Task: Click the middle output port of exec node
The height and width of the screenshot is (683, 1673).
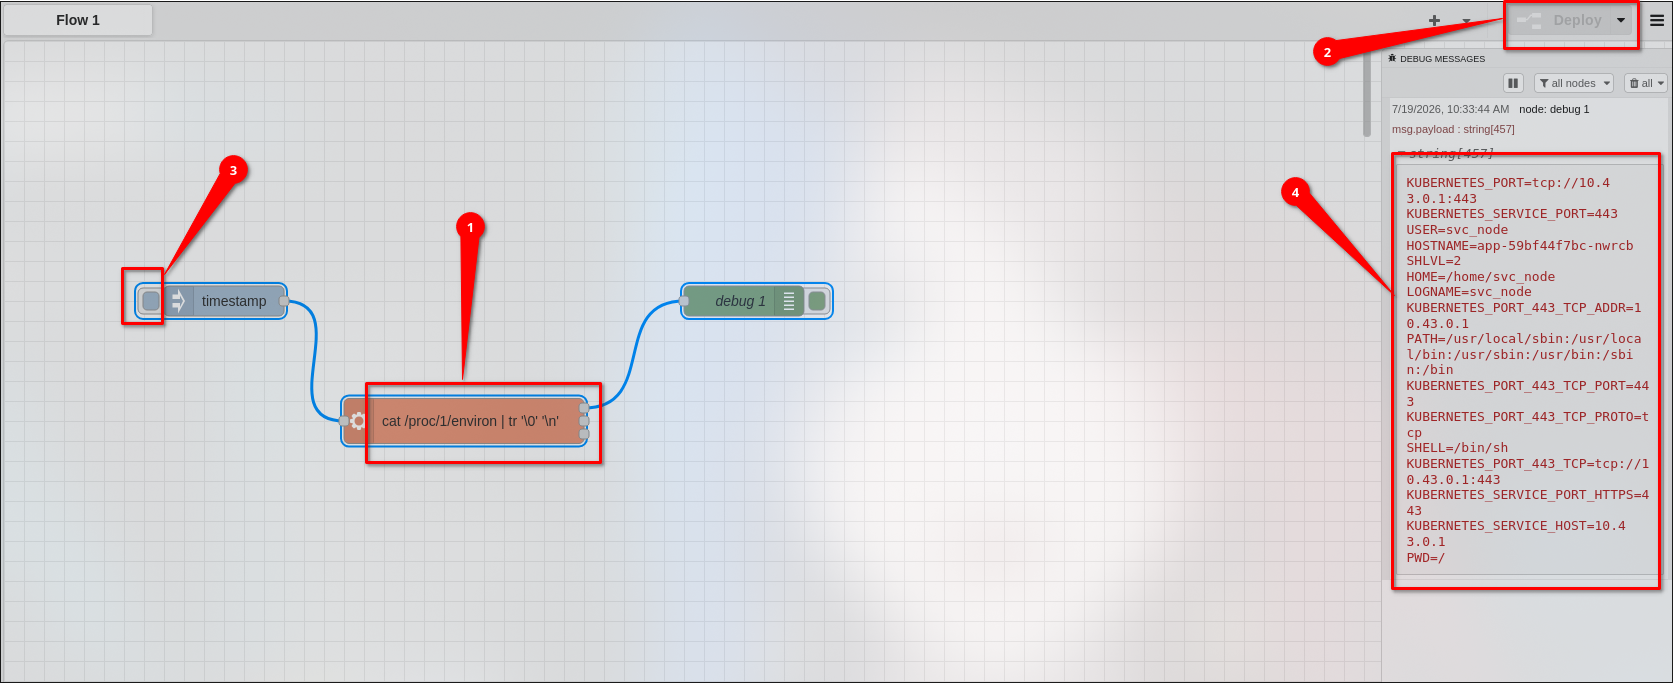Action: click(584, 421)
